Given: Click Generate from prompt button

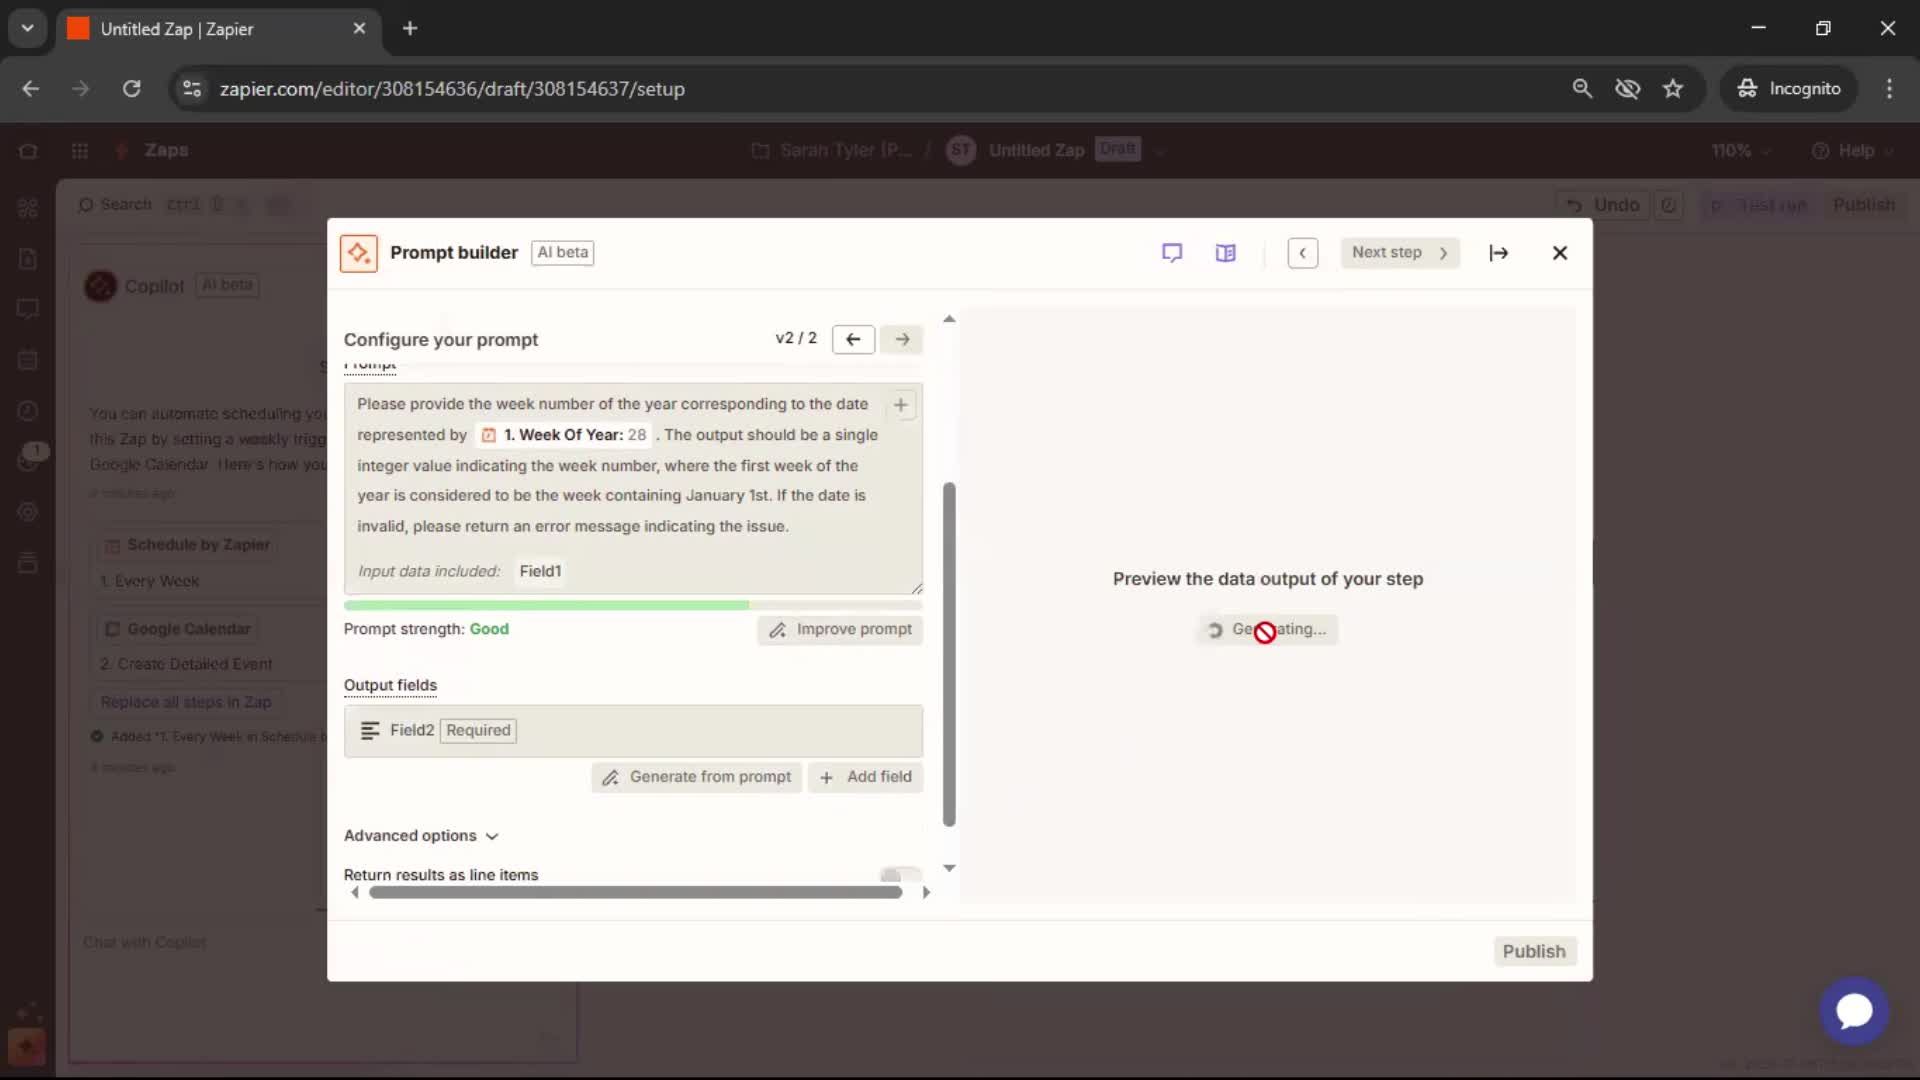Looking at the screenshot, I should tap(697, 777).
